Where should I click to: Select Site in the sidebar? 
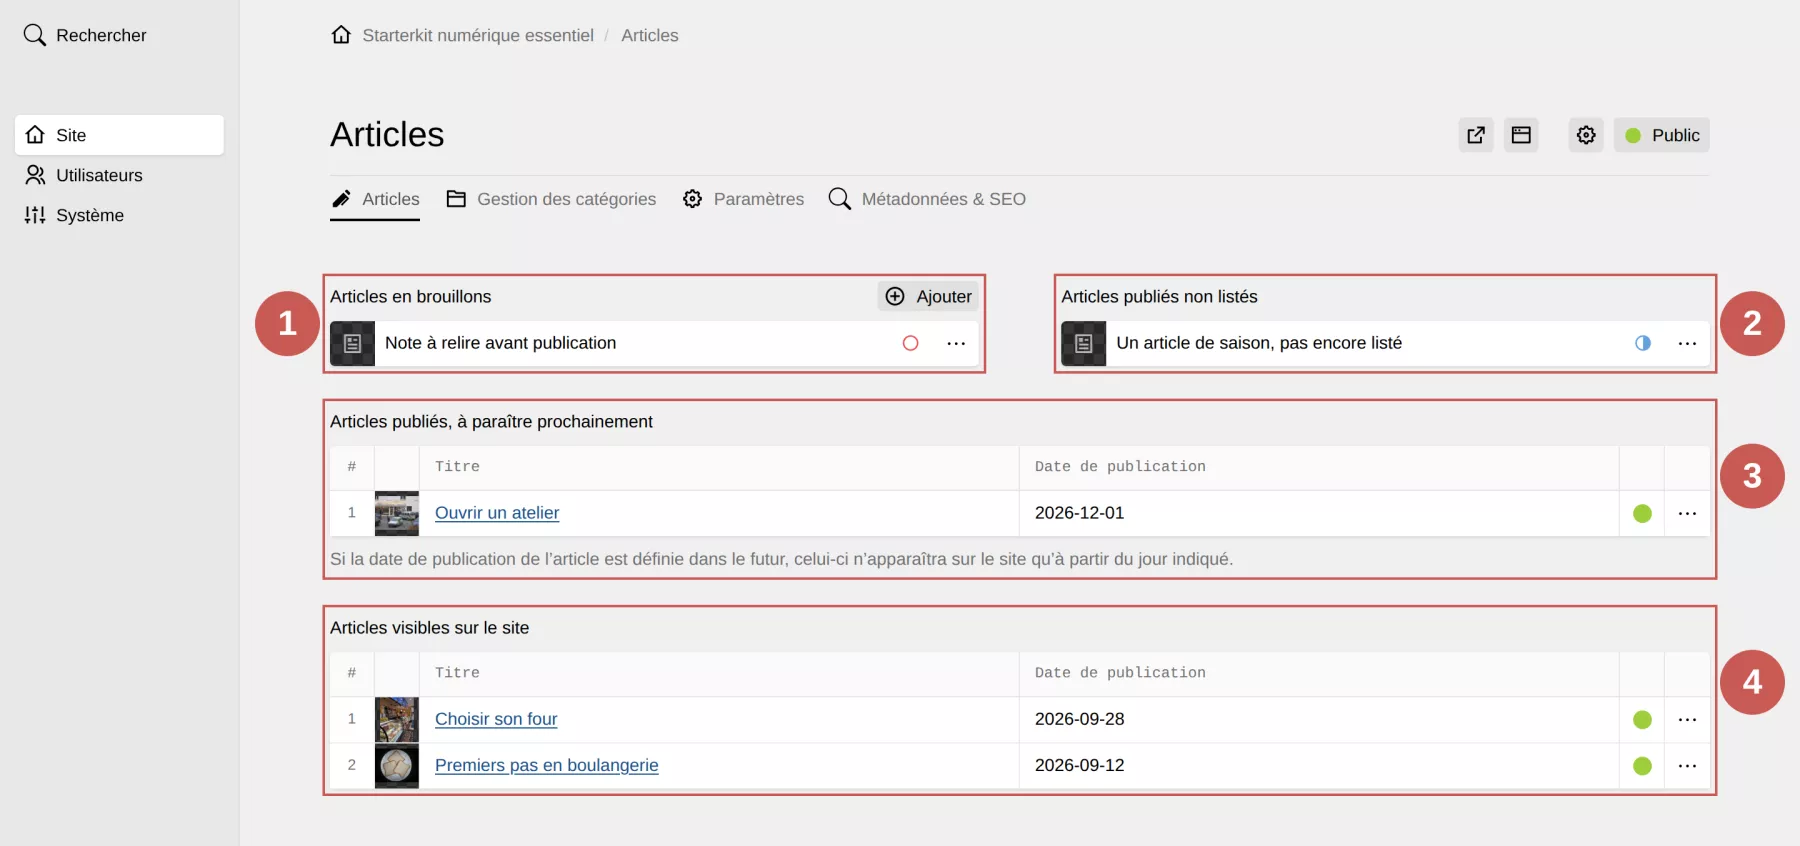[119, 135]
